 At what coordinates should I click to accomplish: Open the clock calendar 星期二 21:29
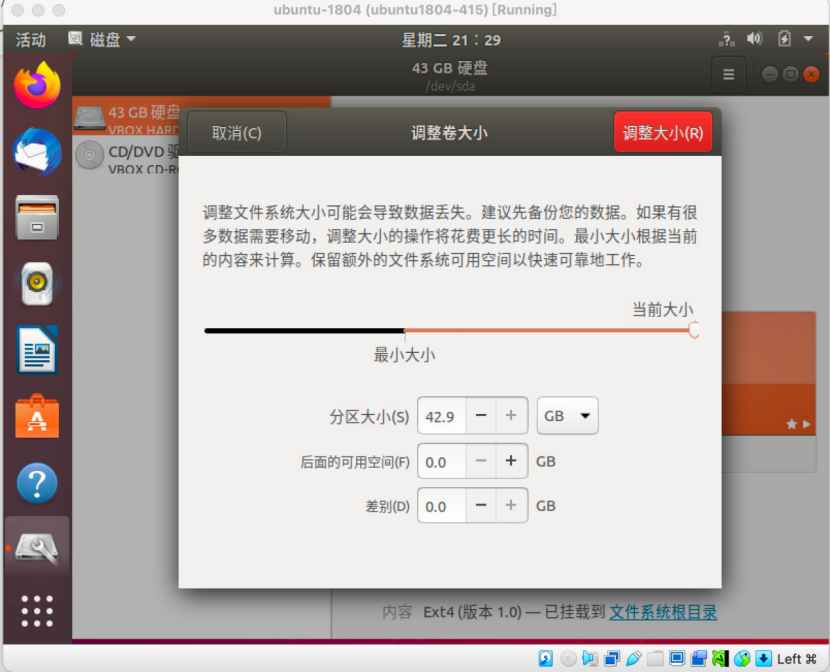(451, 40)
